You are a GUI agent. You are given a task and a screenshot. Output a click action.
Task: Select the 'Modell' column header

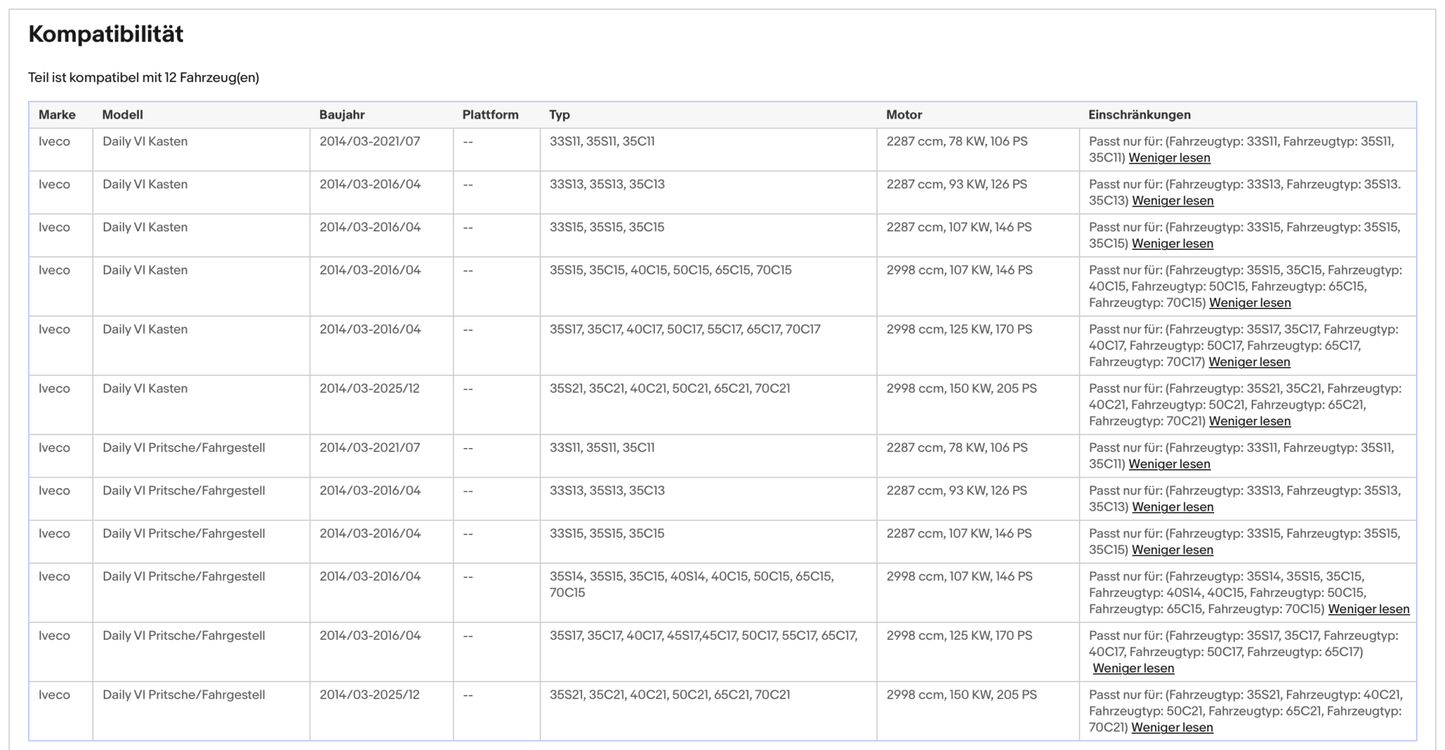[122, 115]
